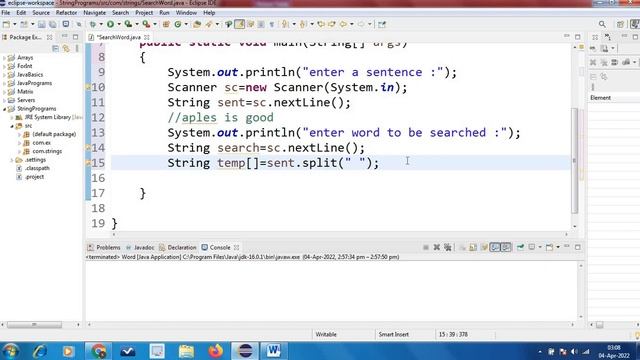Viewport: 640px width, 360px height.
Task: Toggle Word Wrap in Console toolbar
Action: (484, 247)
